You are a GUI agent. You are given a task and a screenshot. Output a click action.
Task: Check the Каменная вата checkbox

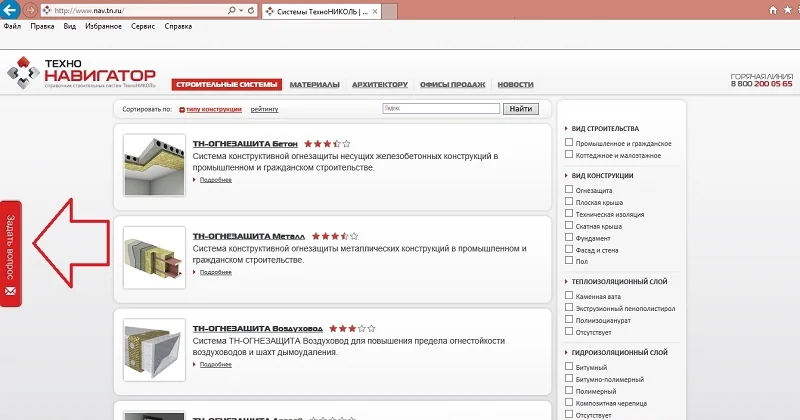569,295
